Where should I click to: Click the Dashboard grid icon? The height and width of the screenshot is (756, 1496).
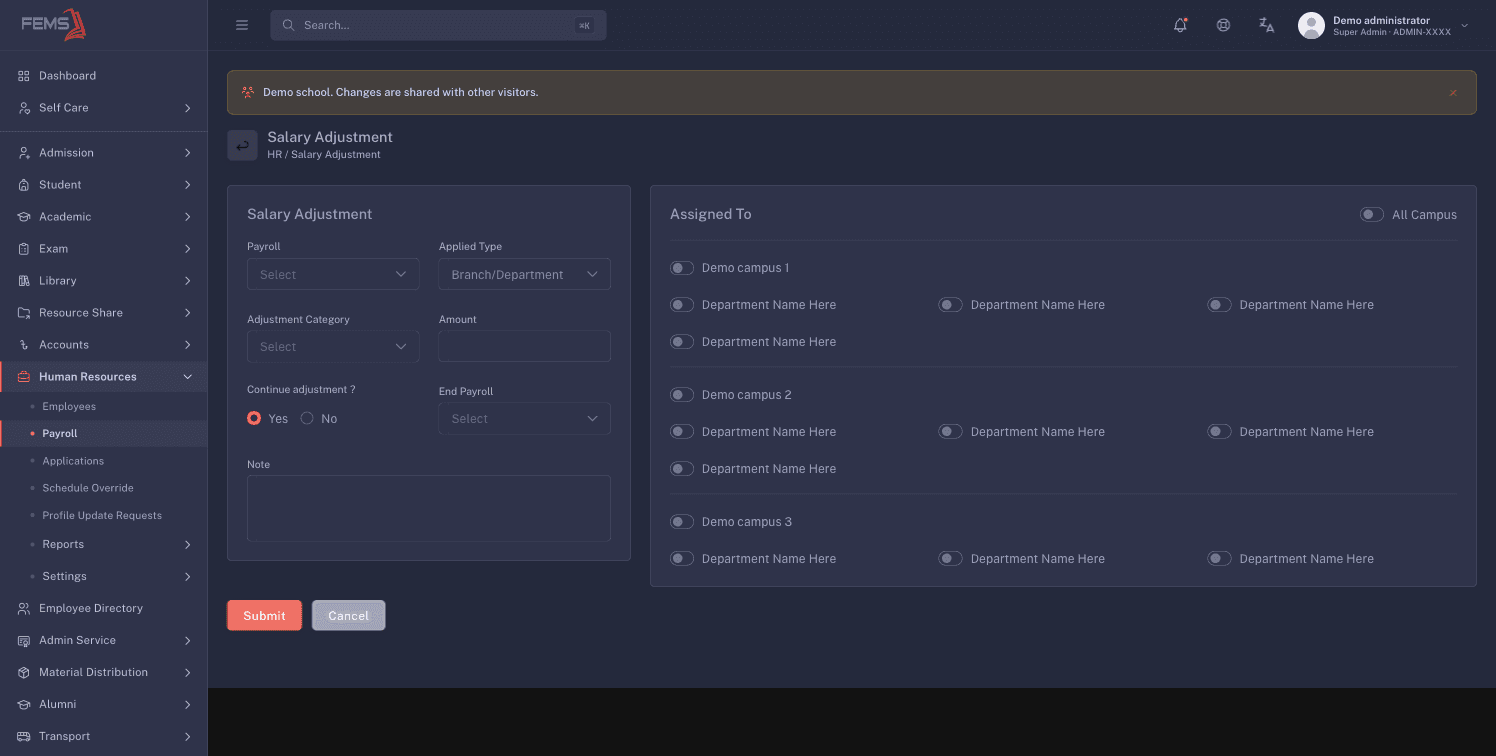point(24,76)
